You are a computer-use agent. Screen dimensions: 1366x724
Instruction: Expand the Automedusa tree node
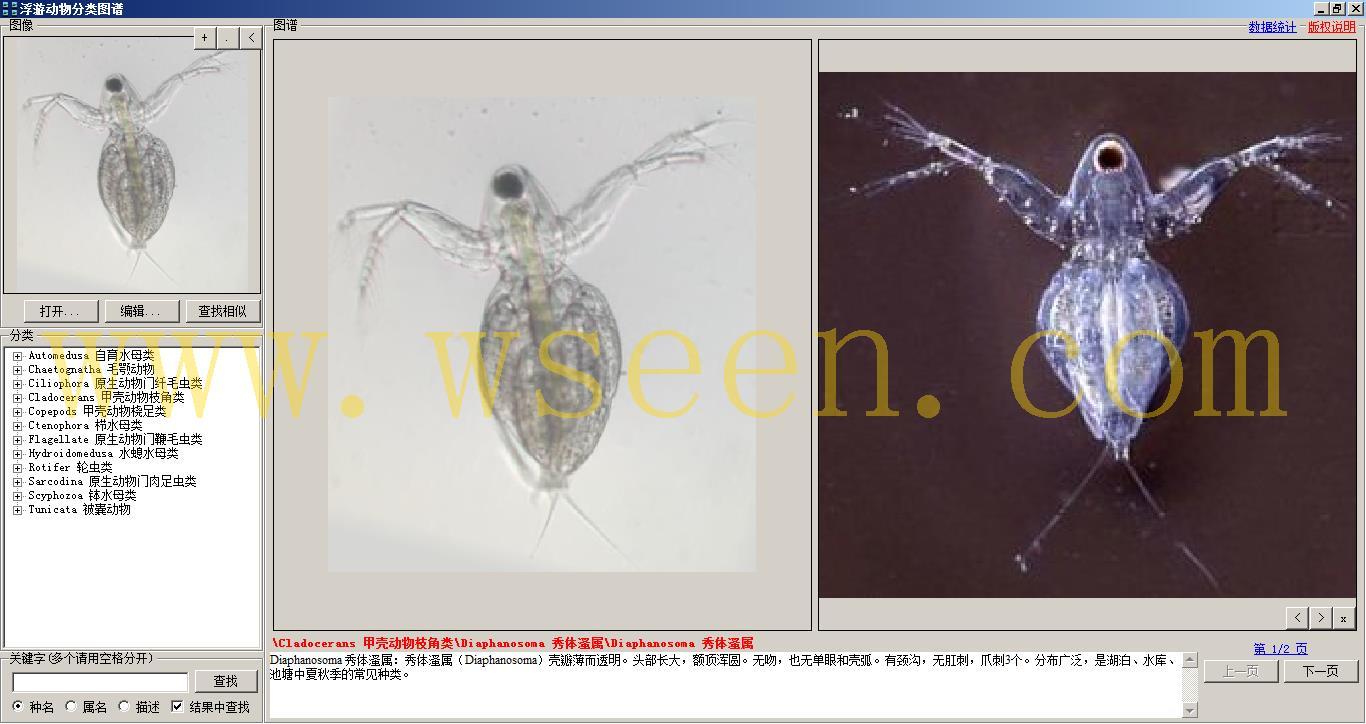click(17, 356)
